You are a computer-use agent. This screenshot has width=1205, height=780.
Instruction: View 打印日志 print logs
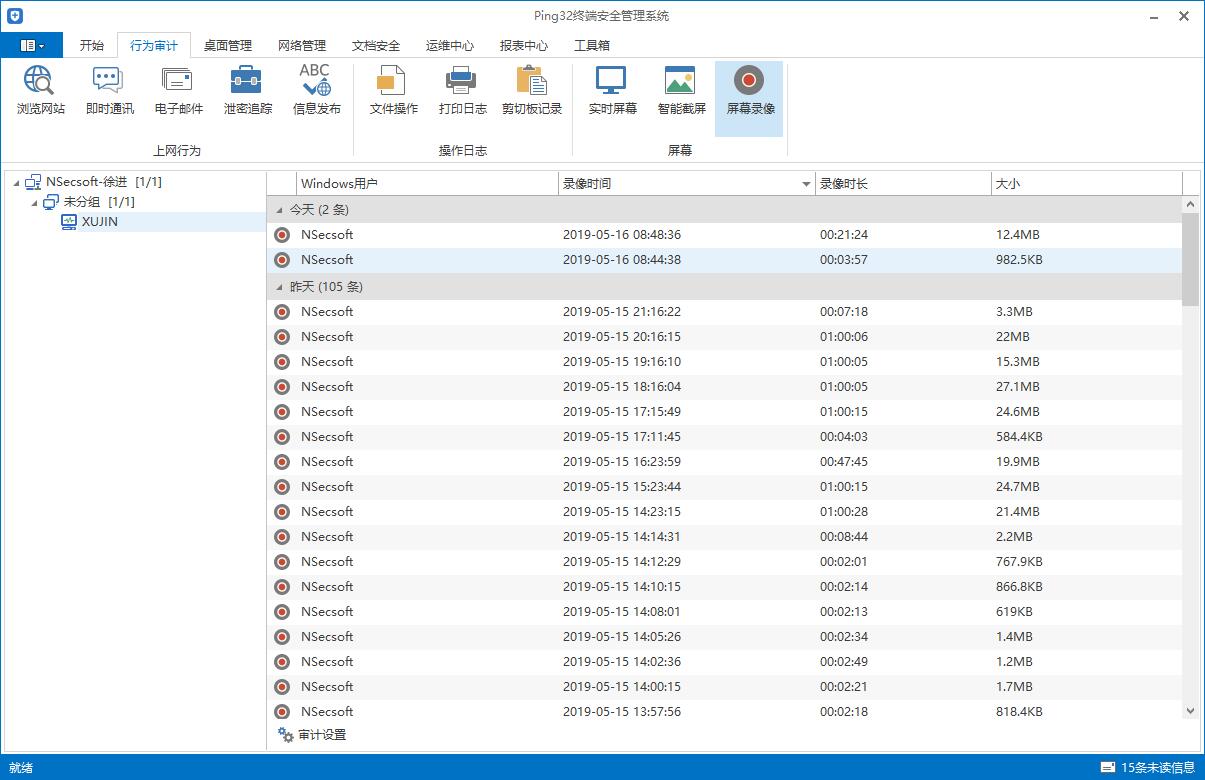click(461, 90)
